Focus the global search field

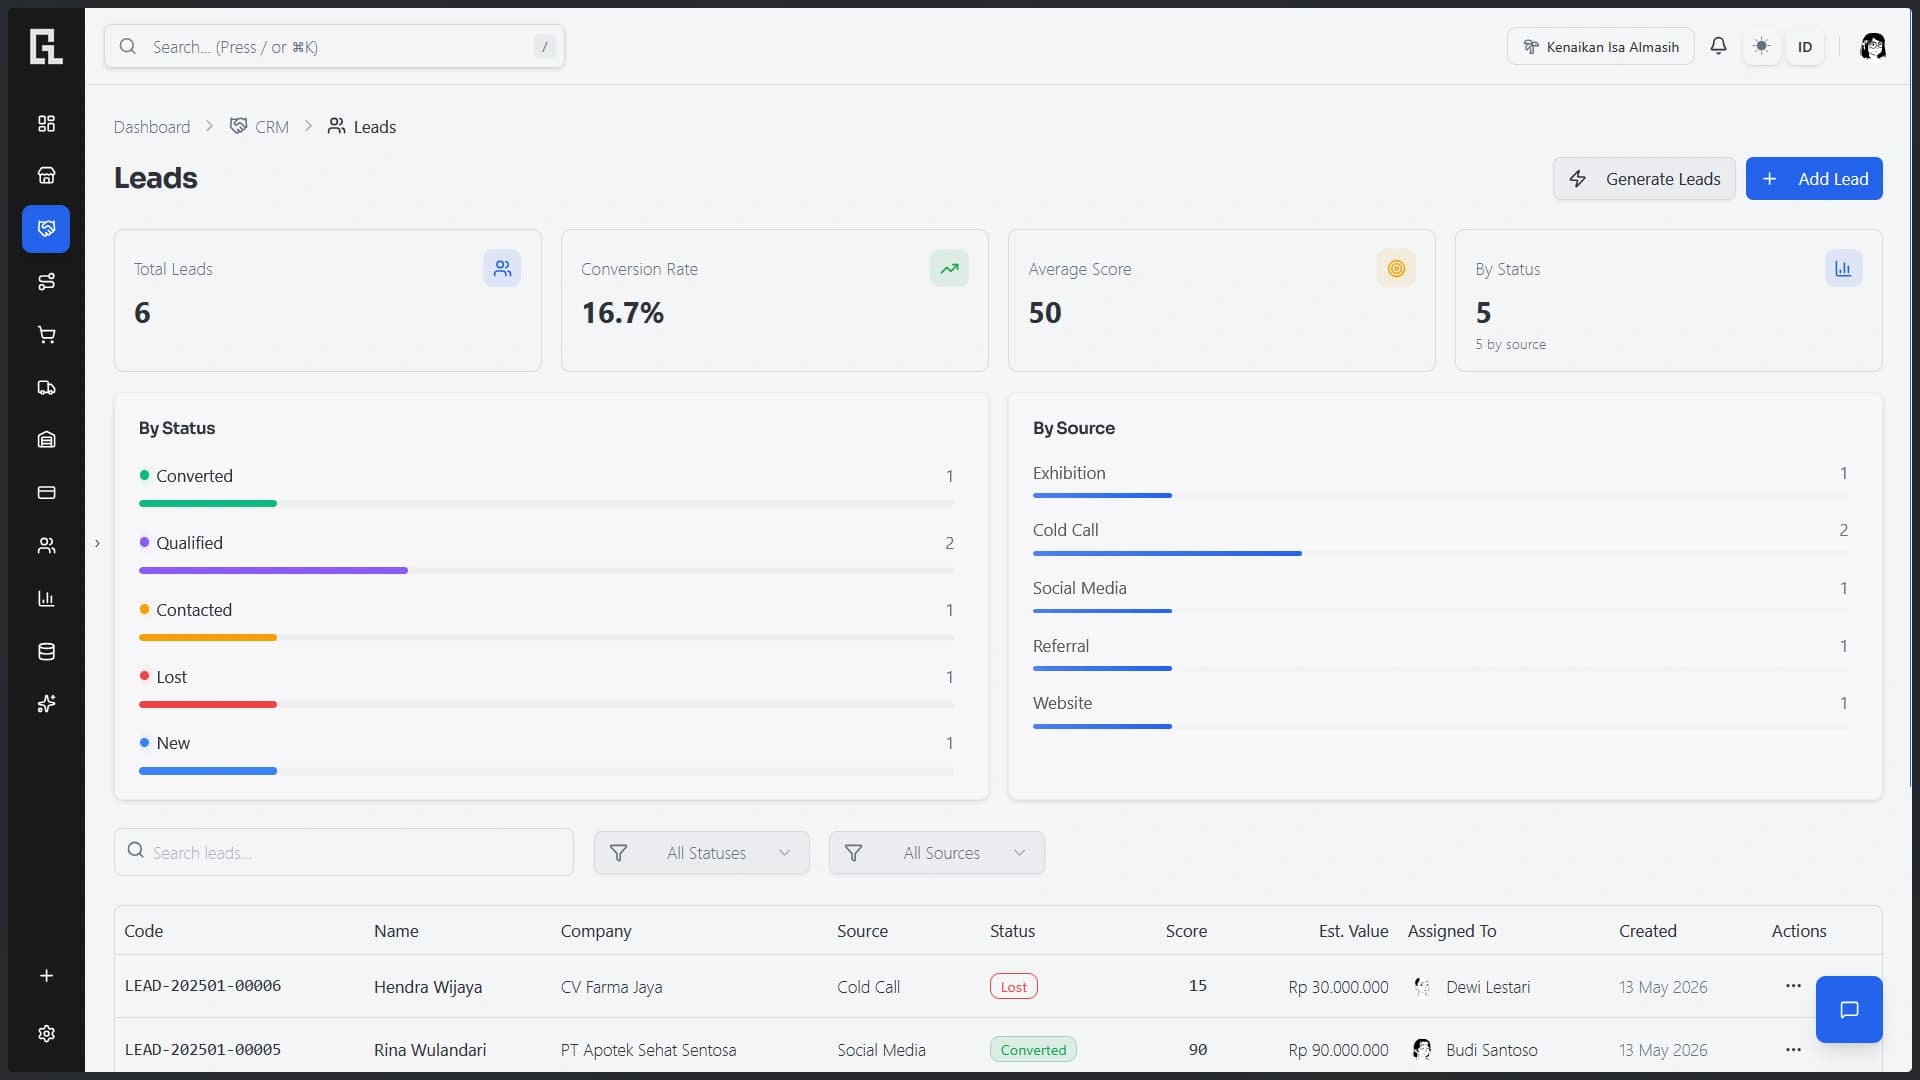[334, 46]
